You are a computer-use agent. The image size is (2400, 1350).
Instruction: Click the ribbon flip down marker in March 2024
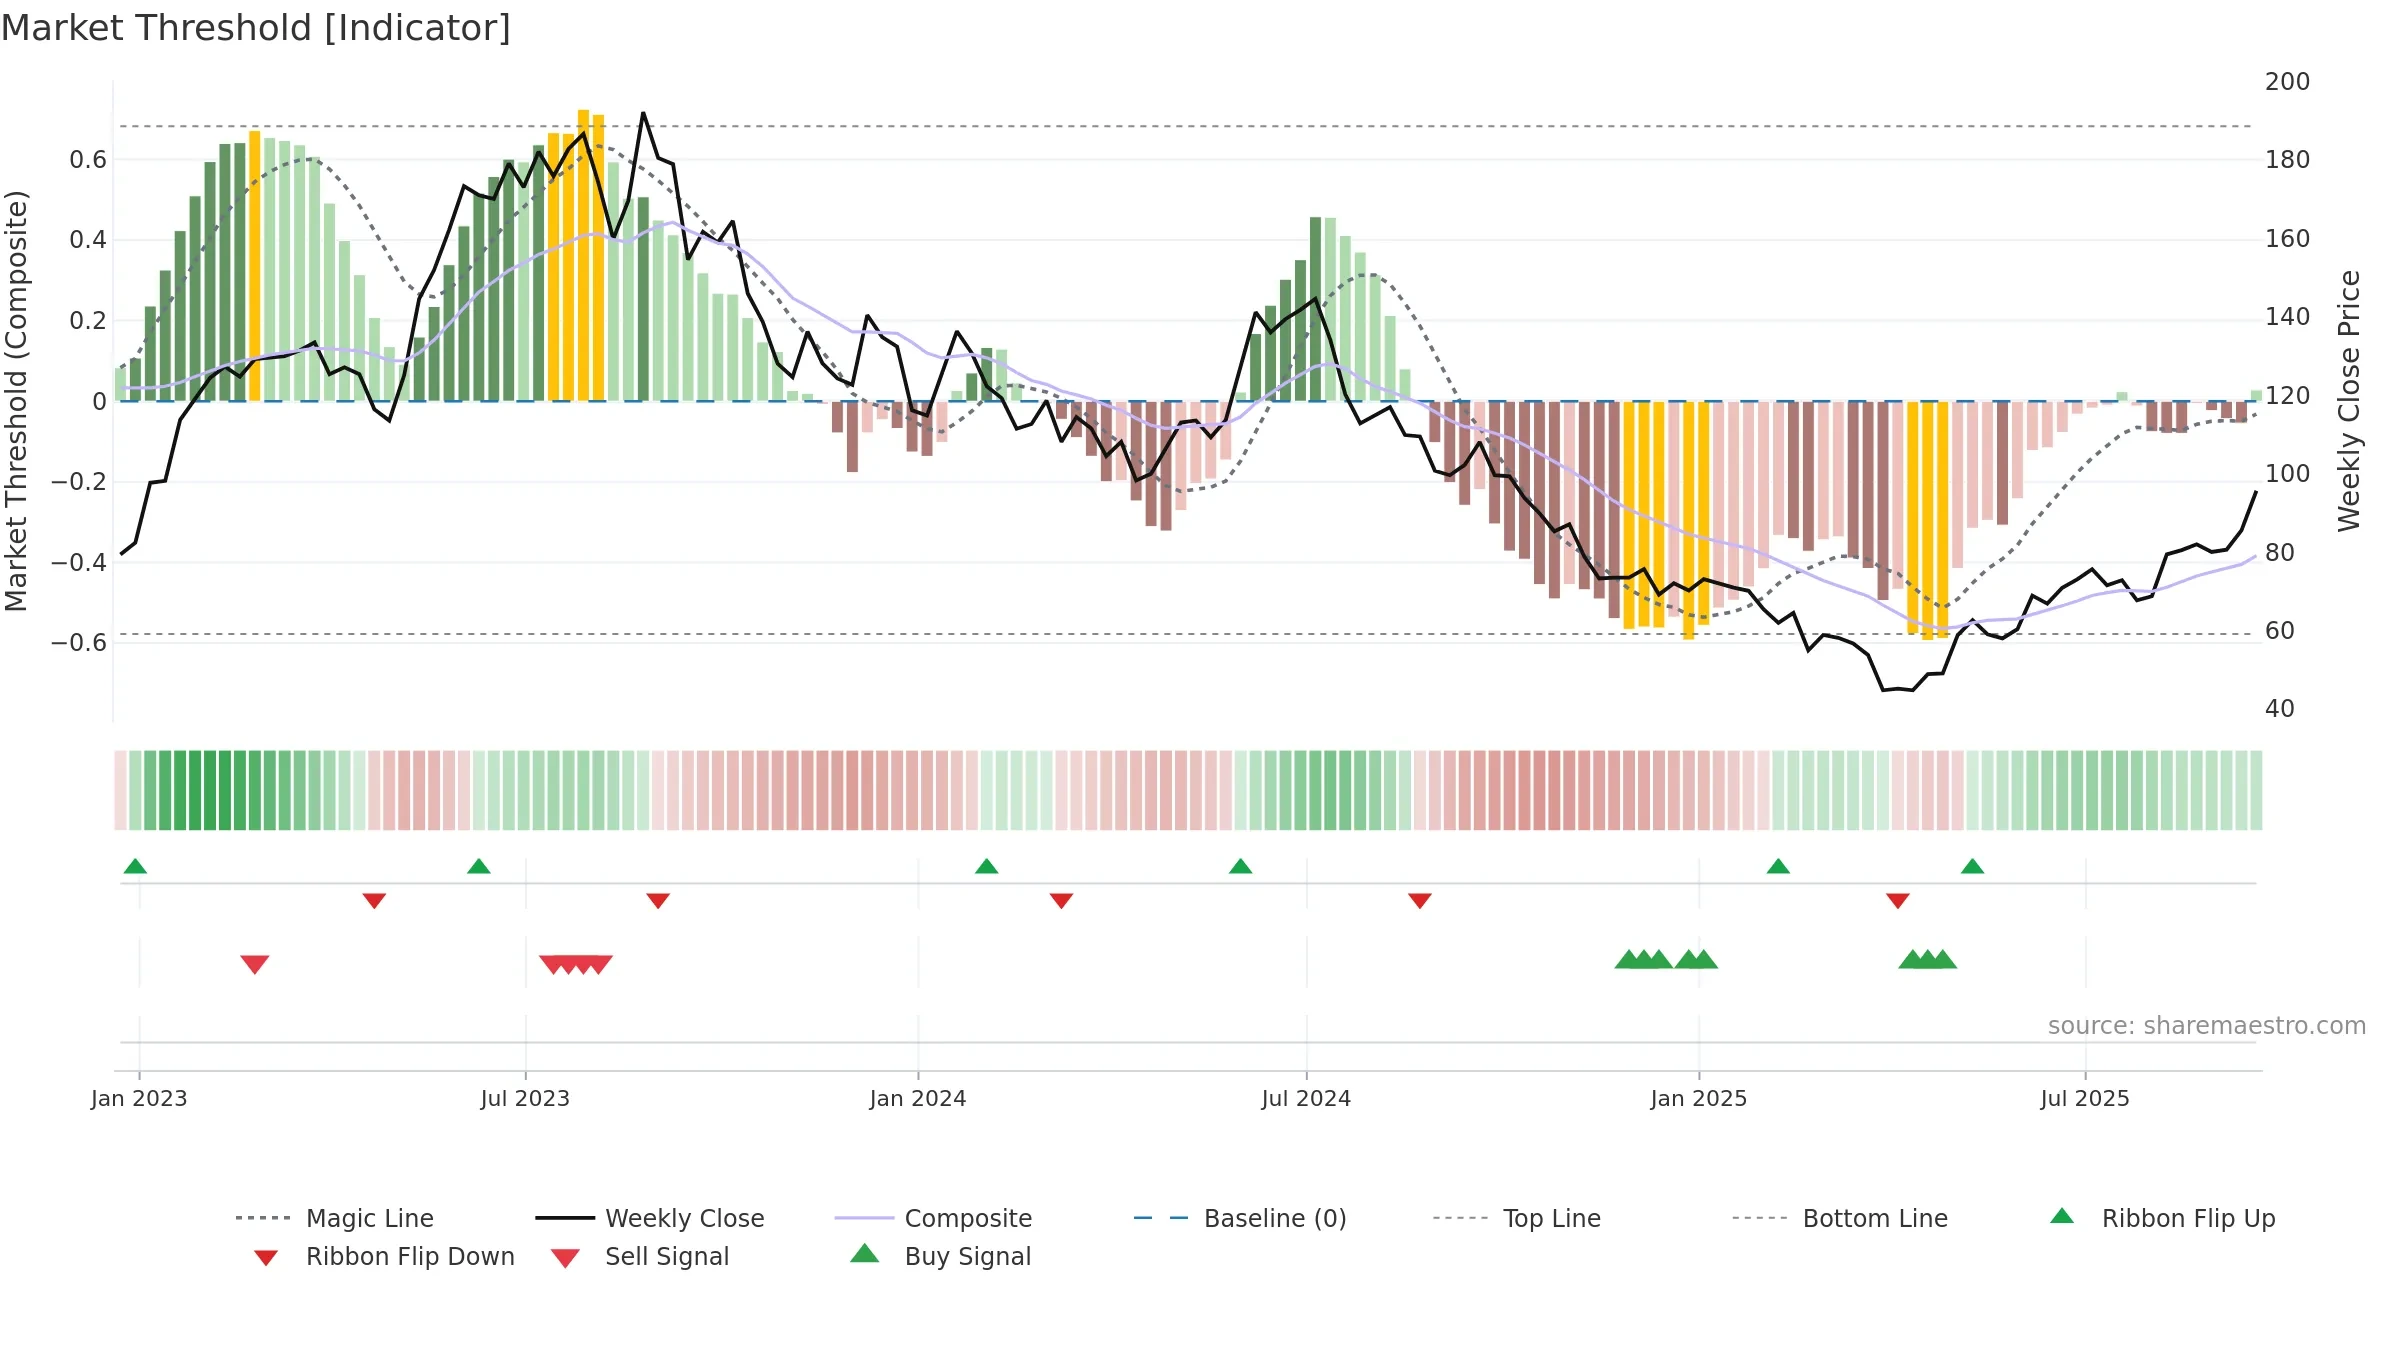click(x=1062, y=901)
